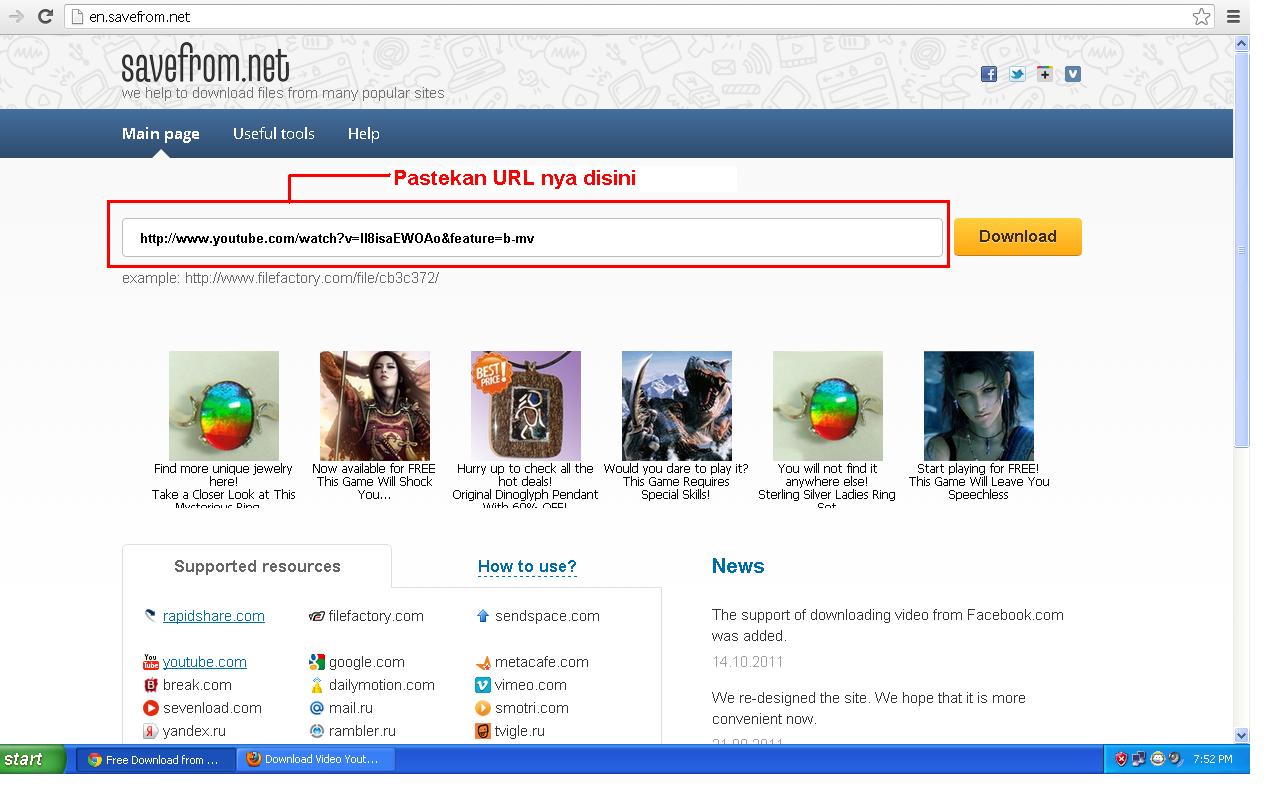Open the youtube.com link
Screen dimensions: 1280x800
[205, 662]
